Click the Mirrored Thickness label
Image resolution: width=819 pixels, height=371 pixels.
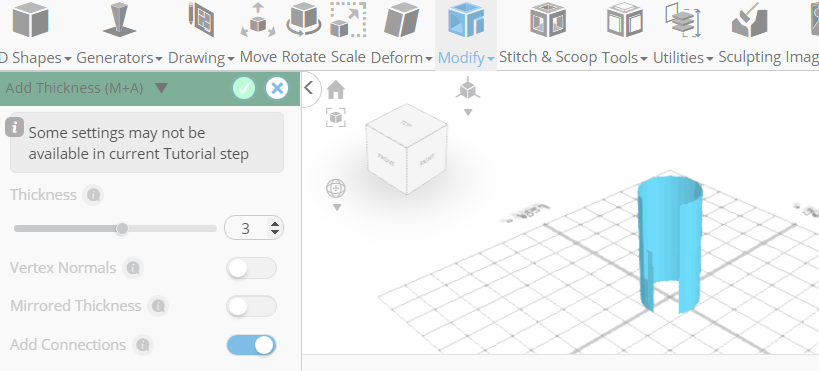point(76,306)
